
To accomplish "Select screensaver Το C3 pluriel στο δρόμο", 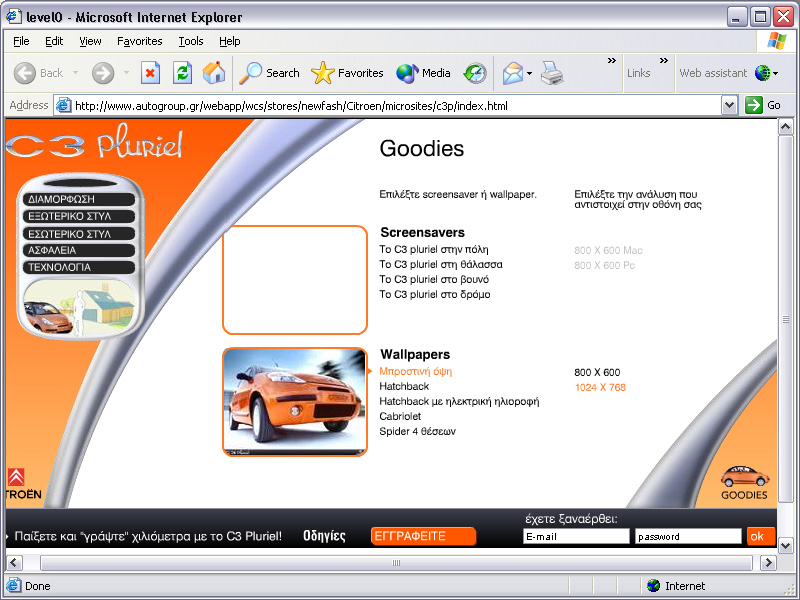I will coord(435,294).
